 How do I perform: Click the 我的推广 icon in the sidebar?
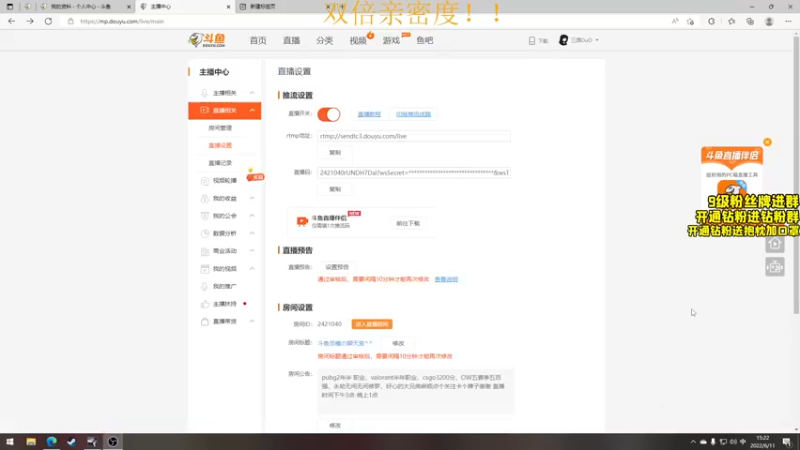click(205, 286)
